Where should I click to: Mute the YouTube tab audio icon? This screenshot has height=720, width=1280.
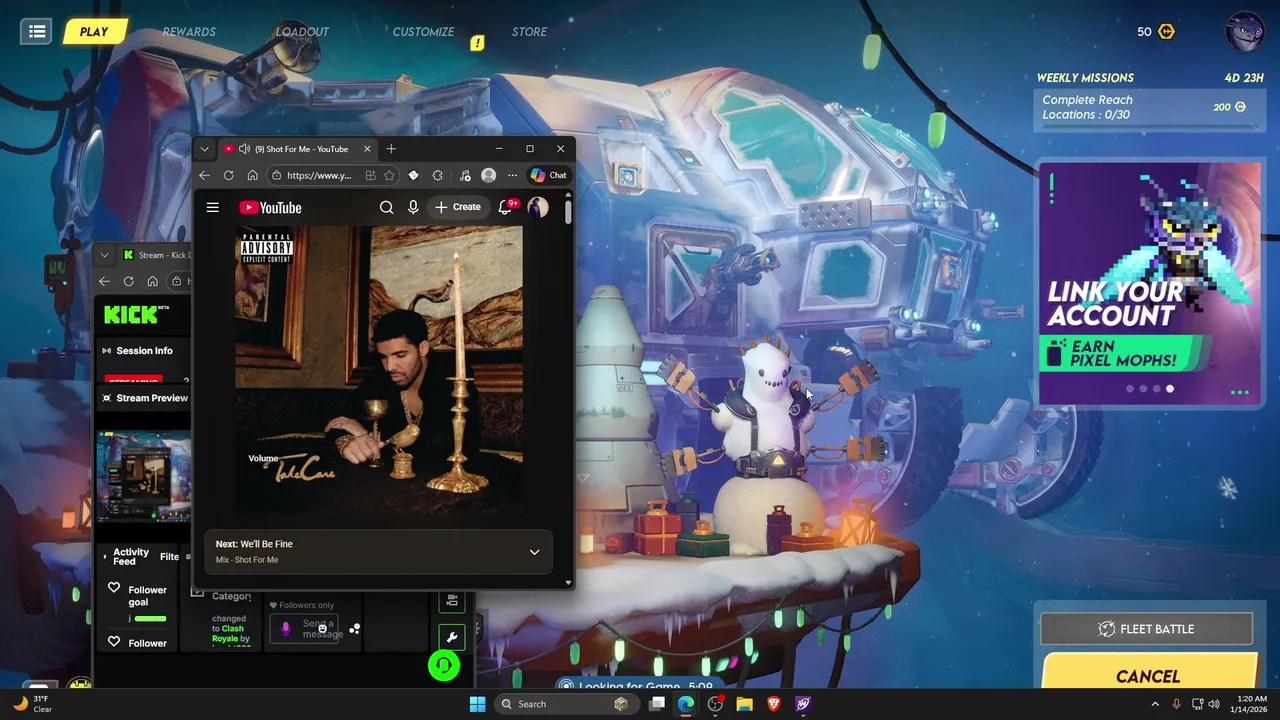coord(244,149)
